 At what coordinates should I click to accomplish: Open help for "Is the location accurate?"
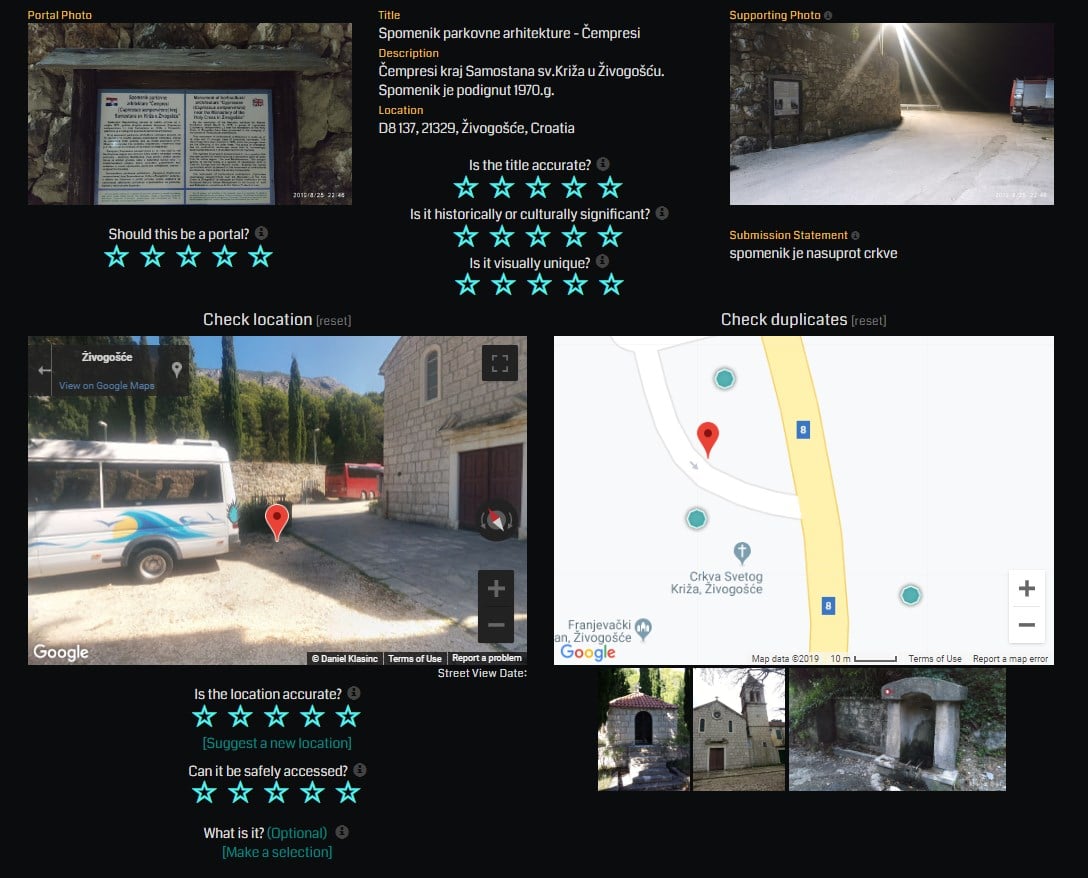coord(354,693)
